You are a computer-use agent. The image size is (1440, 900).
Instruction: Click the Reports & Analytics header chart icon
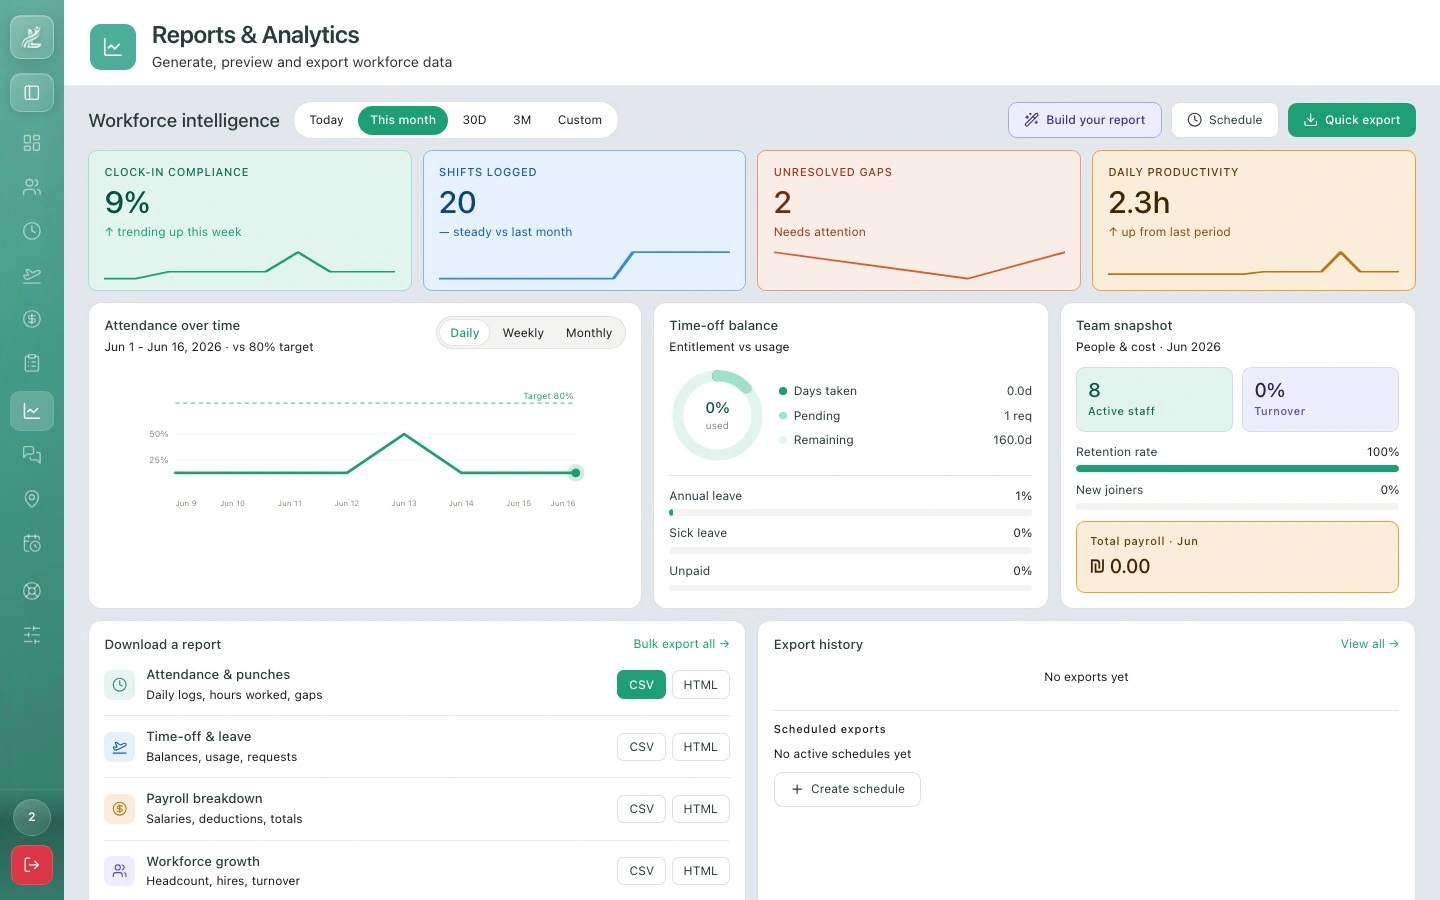coord(113,47)
